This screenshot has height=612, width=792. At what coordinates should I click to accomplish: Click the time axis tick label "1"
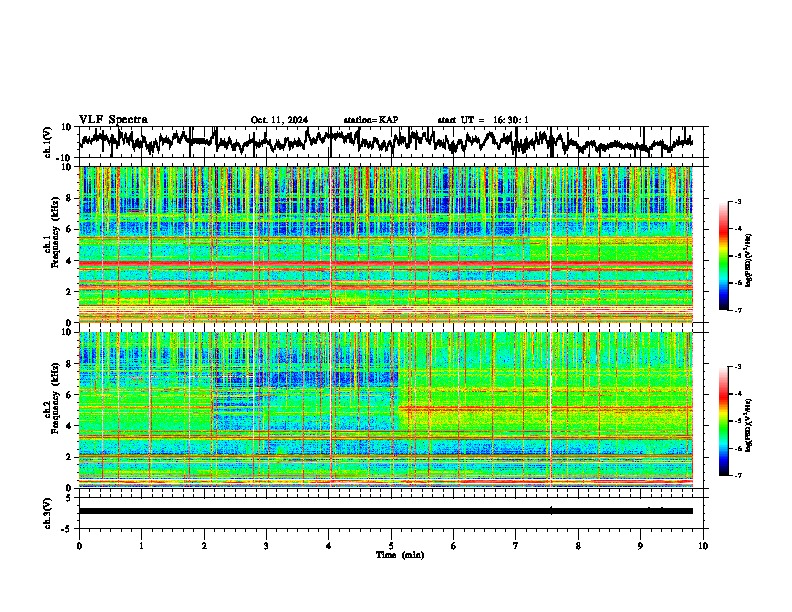pyautogui.click(x=141, y=546)
